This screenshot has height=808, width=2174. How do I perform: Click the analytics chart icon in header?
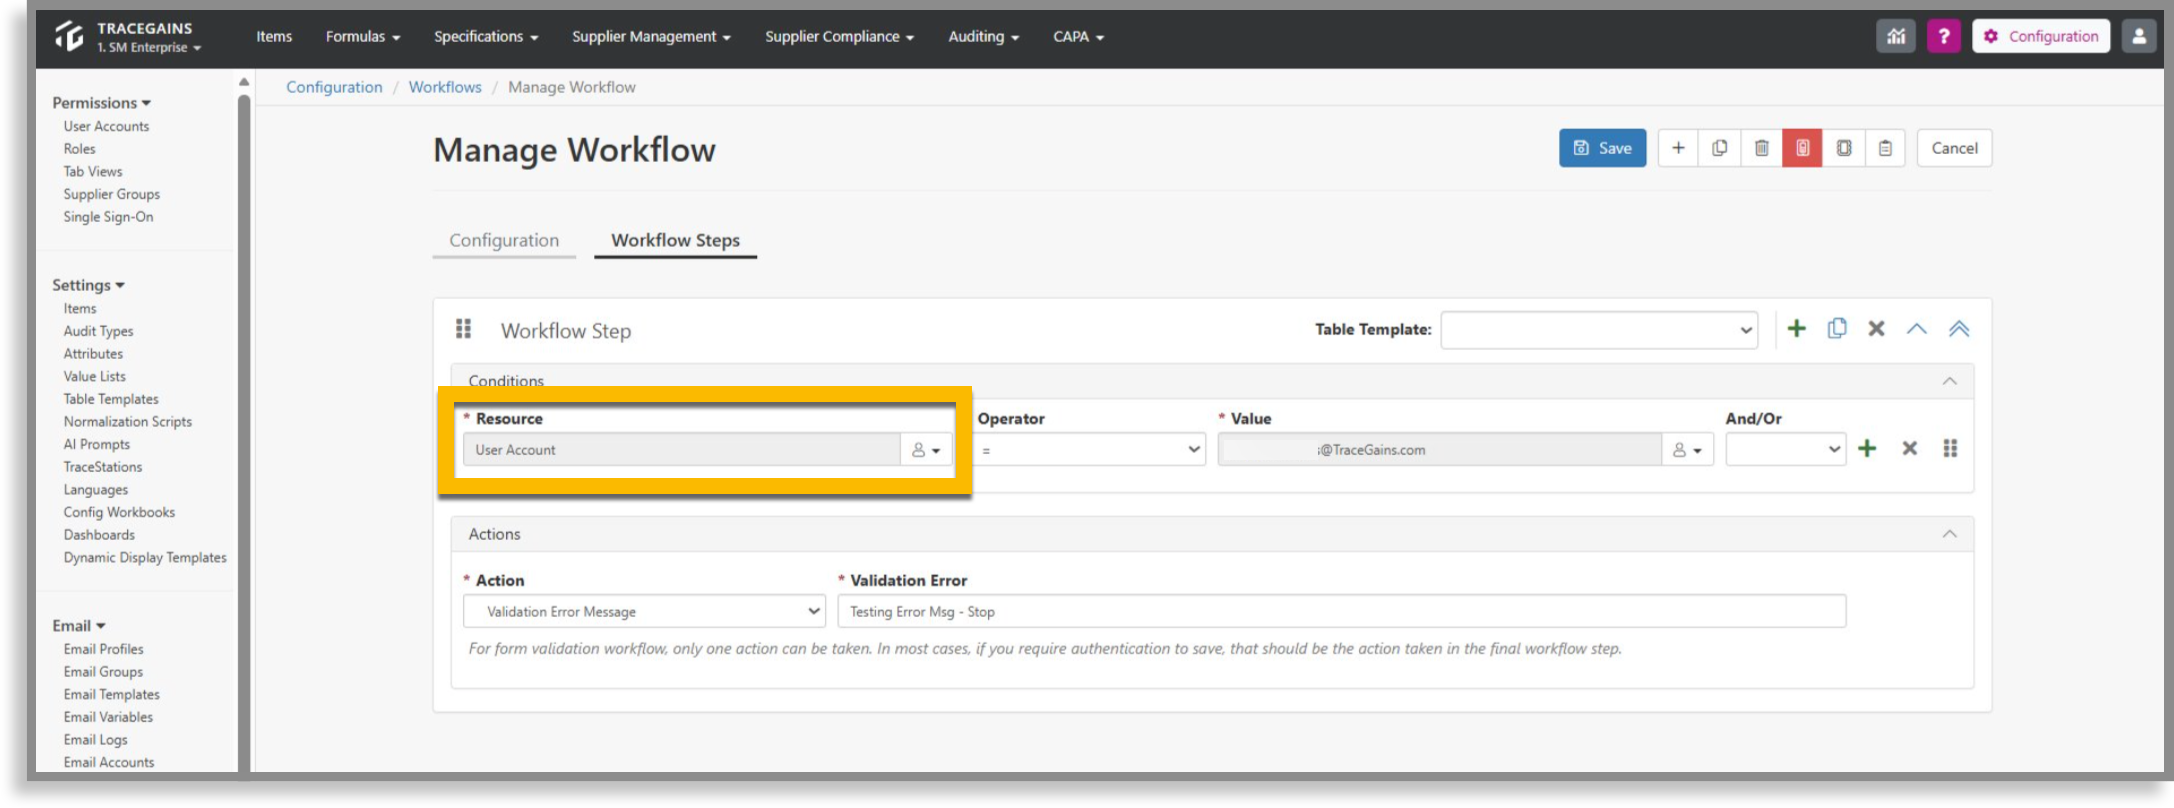1895,36
